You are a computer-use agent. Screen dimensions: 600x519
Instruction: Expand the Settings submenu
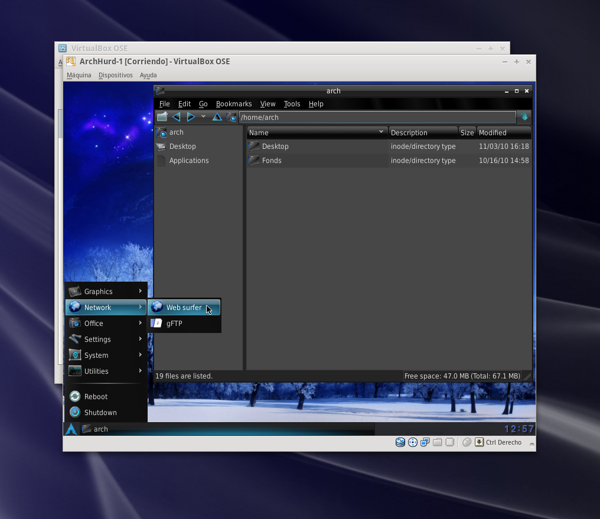(106, 339)
